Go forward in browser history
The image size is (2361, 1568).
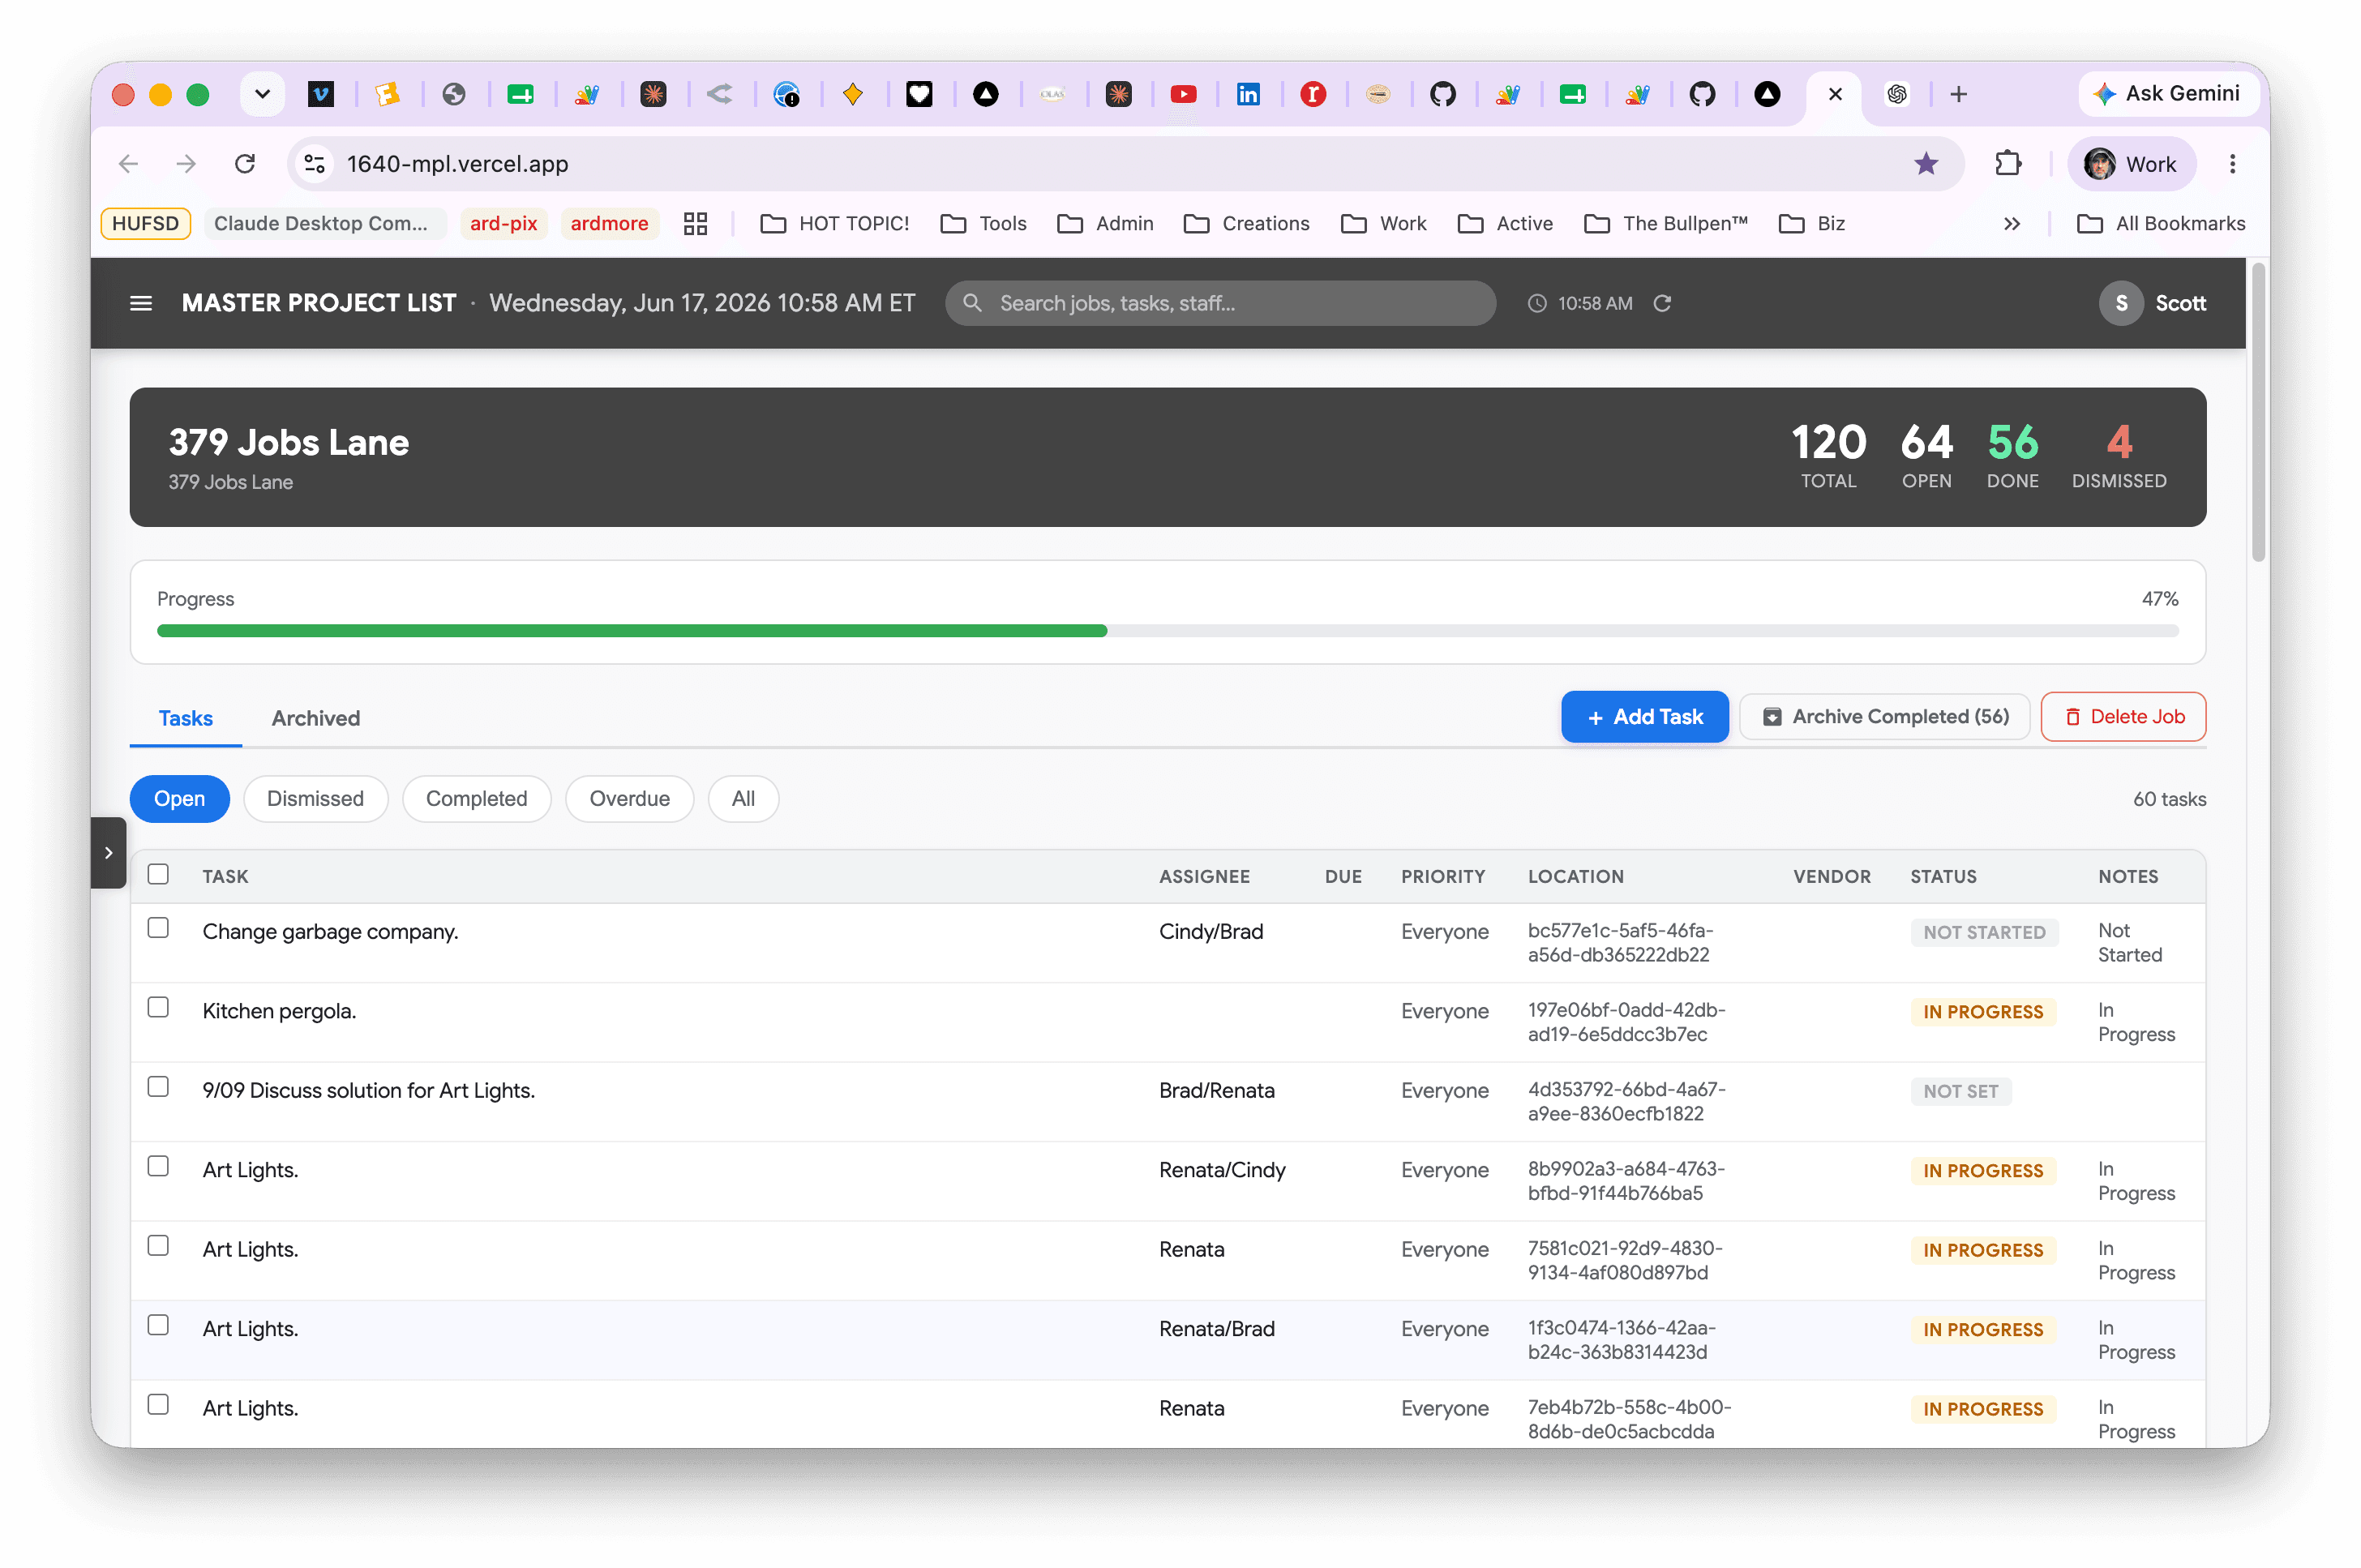pos(186,163)
